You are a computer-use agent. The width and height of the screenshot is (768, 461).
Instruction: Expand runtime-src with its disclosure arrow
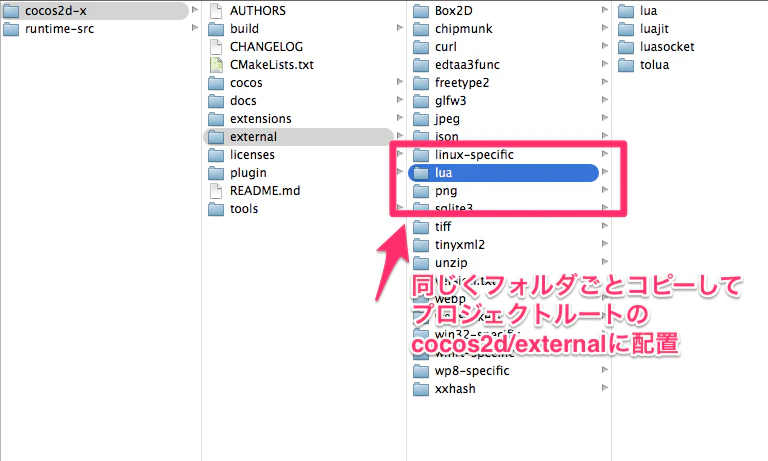tap(195, 28)
